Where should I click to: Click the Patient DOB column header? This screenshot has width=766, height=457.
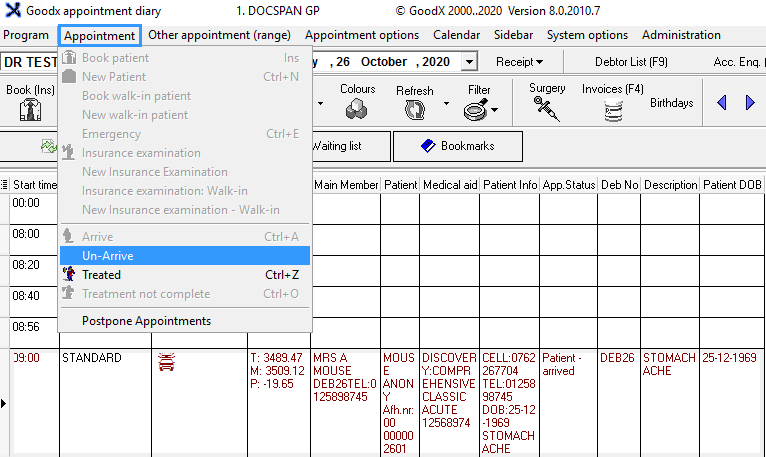[x=732, y=185]
